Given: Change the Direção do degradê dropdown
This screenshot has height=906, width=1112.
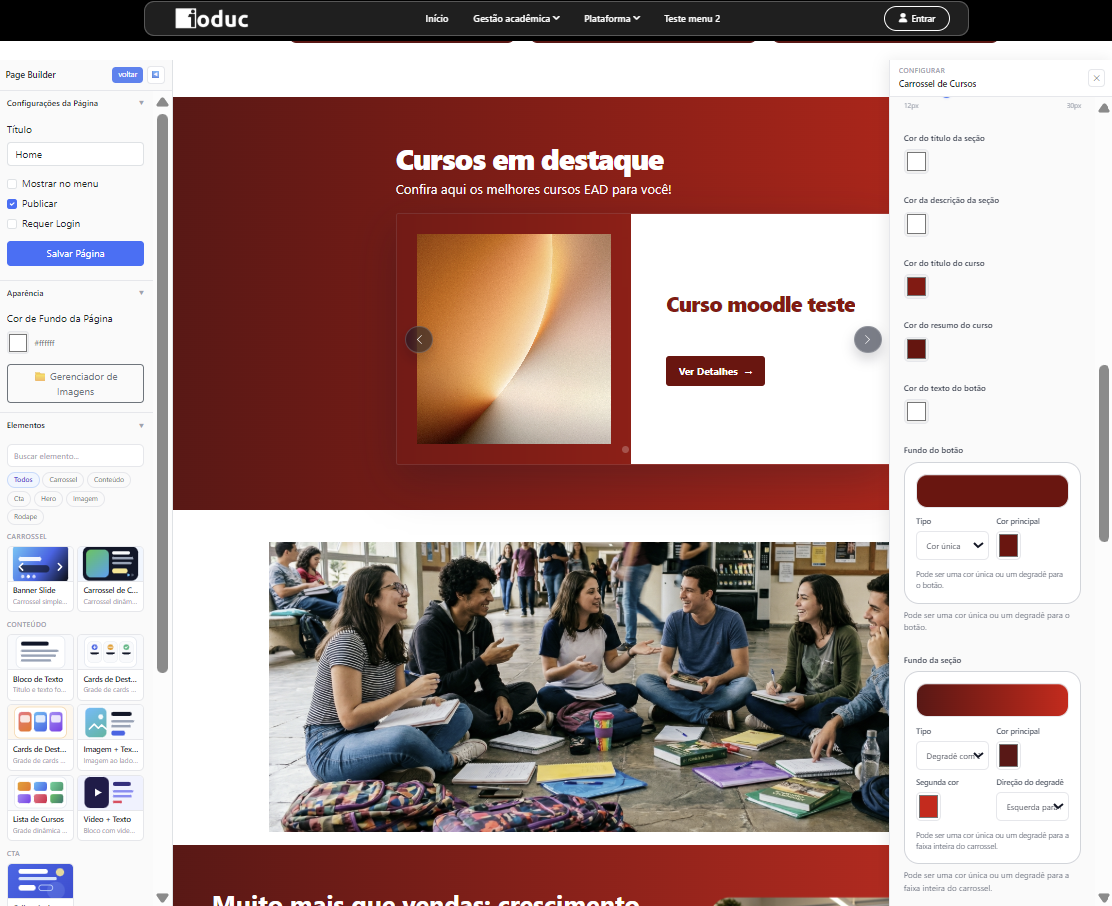Looking at the screenshot, I should pos(1032,806).
